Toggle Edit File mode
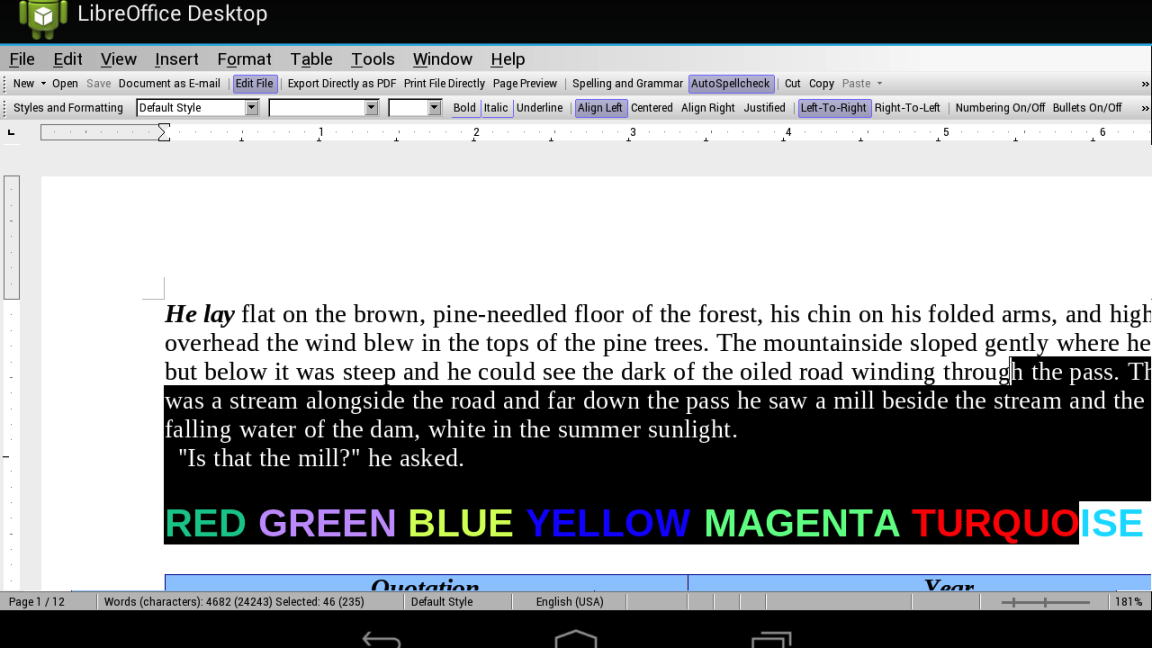 (255, 84)
